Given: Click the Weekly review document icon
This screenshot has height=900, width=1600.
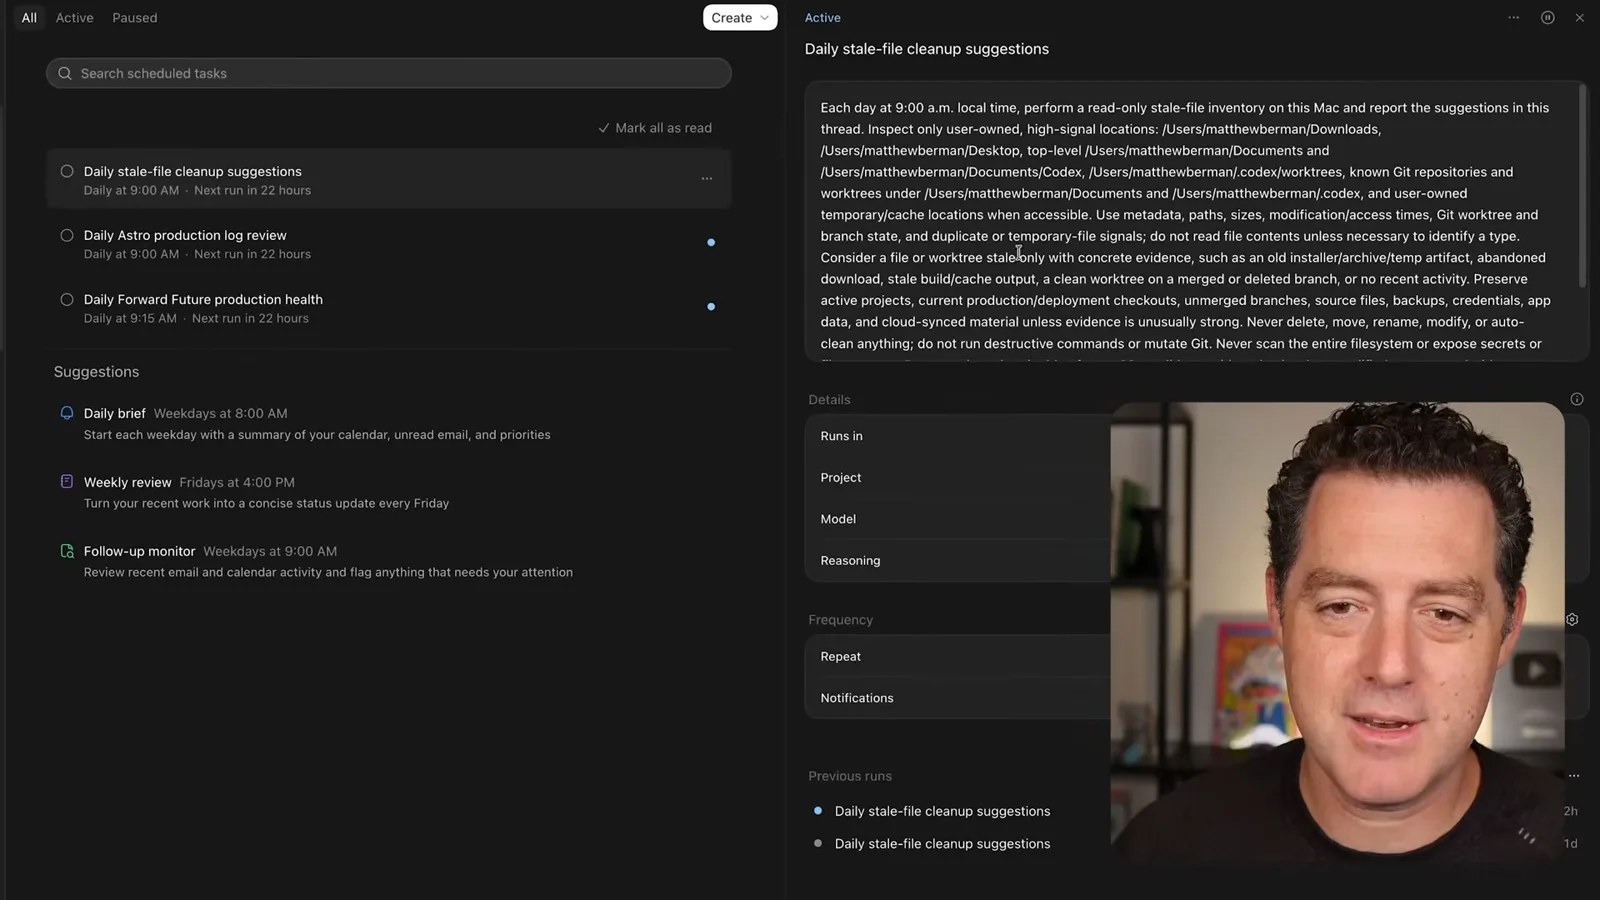Looking at the screenshot, I should [x=67, y=482].
